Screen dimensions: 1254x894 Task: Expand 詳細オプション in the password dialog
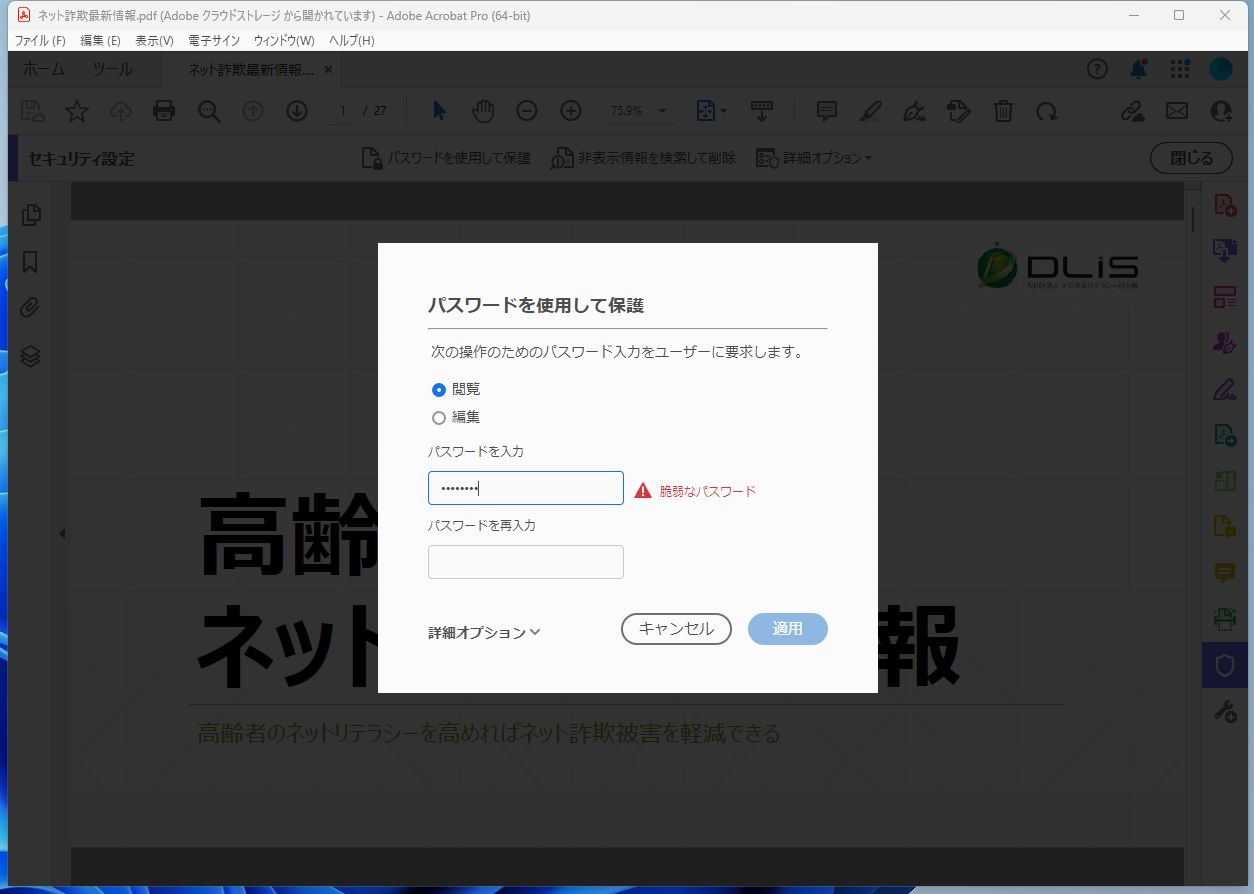pyautogui.click(x=483, y=631)
